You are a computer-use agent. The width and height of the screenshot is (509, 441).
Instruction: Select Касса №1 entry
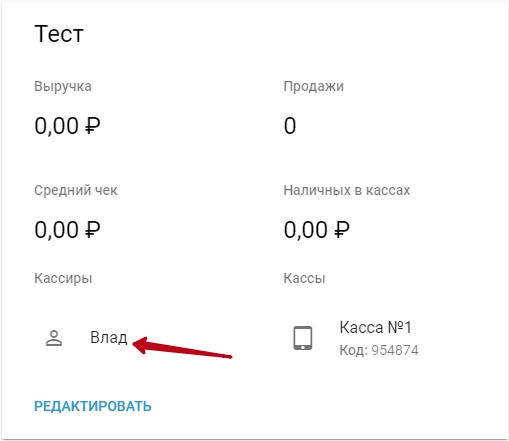pyautogui.click(x=375, y=327)
